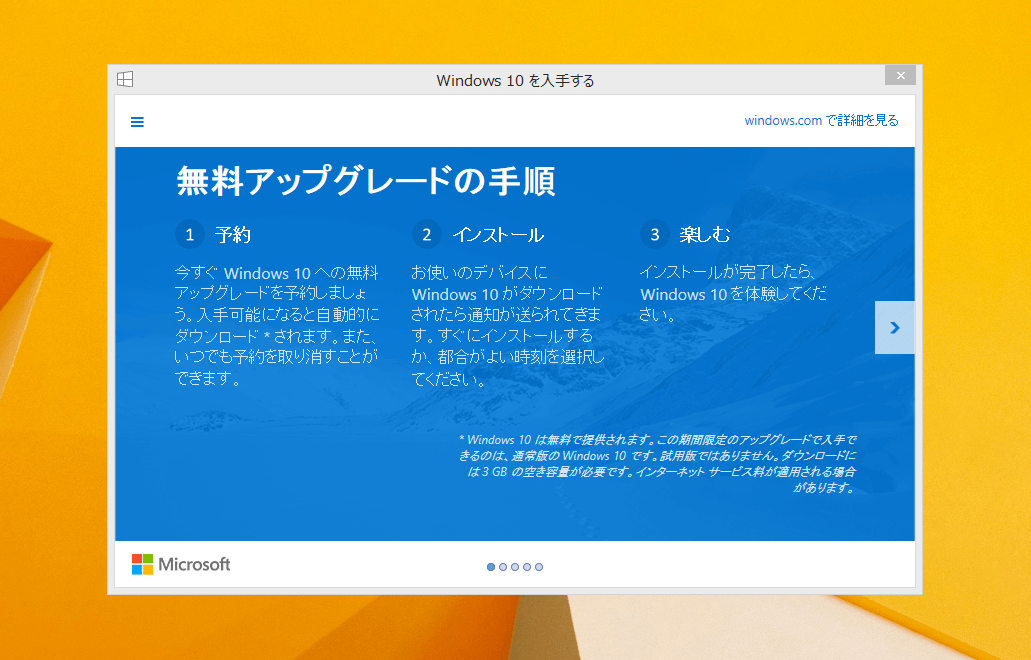Screen dimensions: 1031x660
Task: Close the Windows 10 を入手する window
Action: tap(900, 76)
